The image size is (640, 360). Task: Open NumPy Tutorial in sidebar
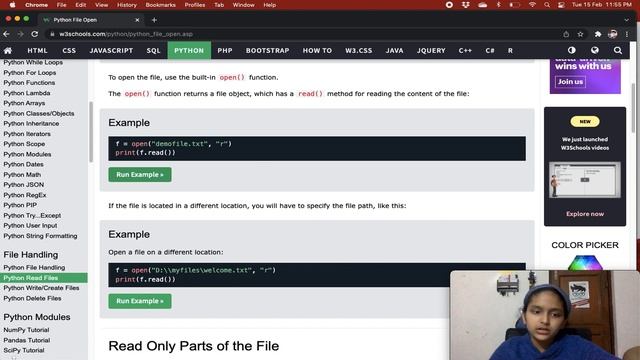tap(26, 330)
